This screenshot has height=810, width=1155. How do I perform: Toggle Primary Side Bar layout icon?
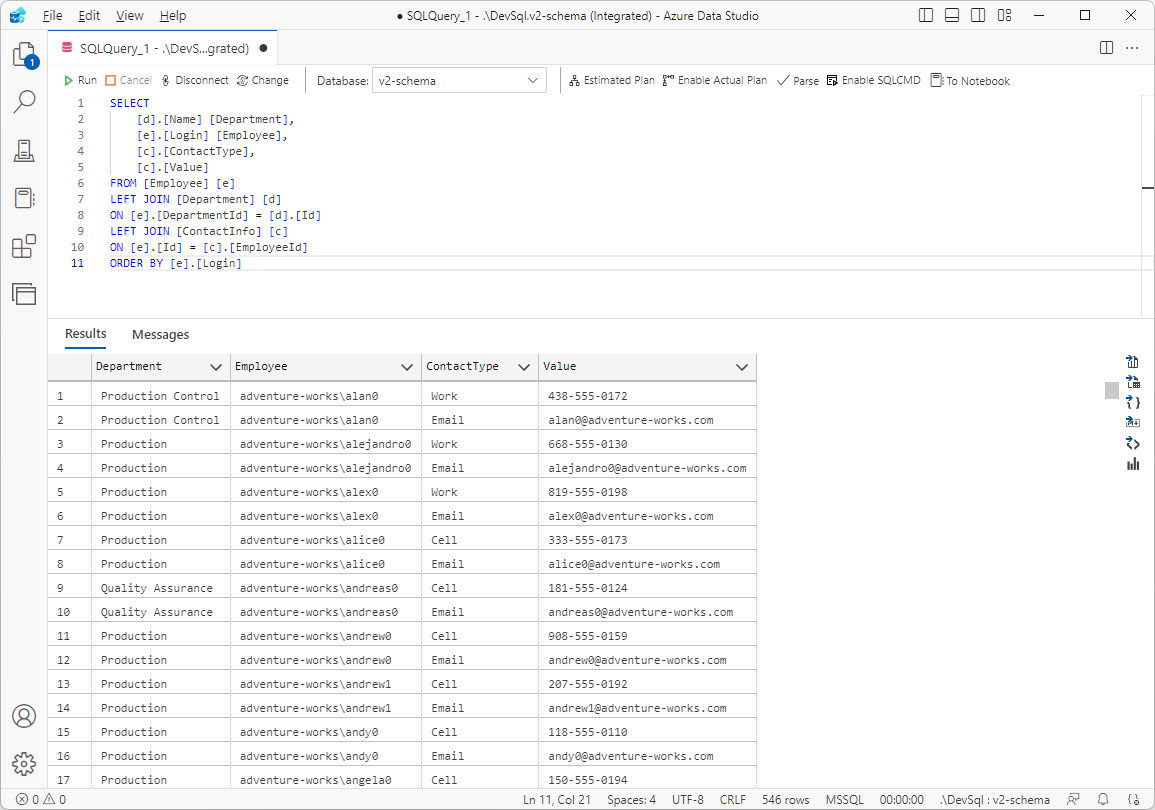[926, 15]
